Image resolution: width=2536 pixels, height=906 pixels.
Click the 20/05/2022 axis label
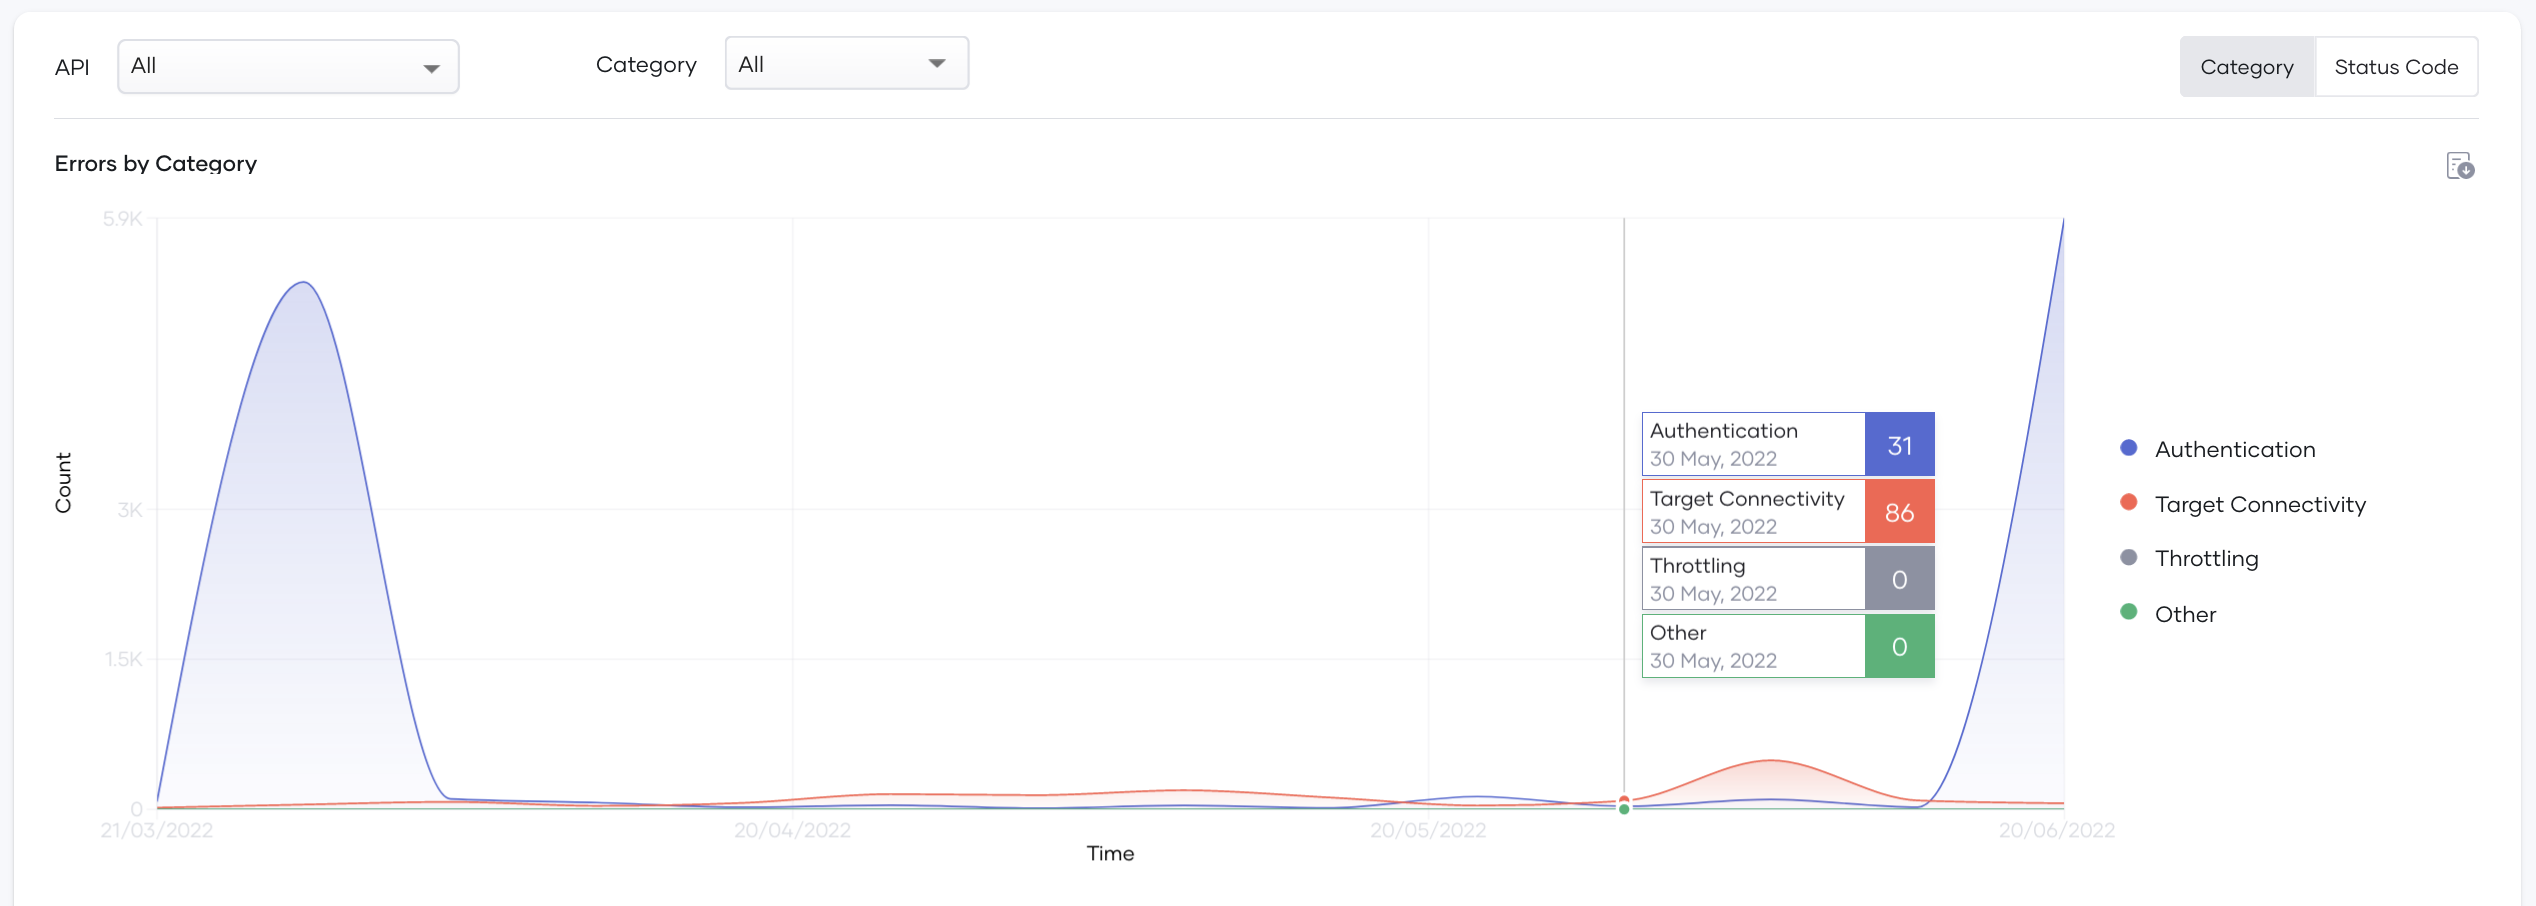click(1428, 830)
